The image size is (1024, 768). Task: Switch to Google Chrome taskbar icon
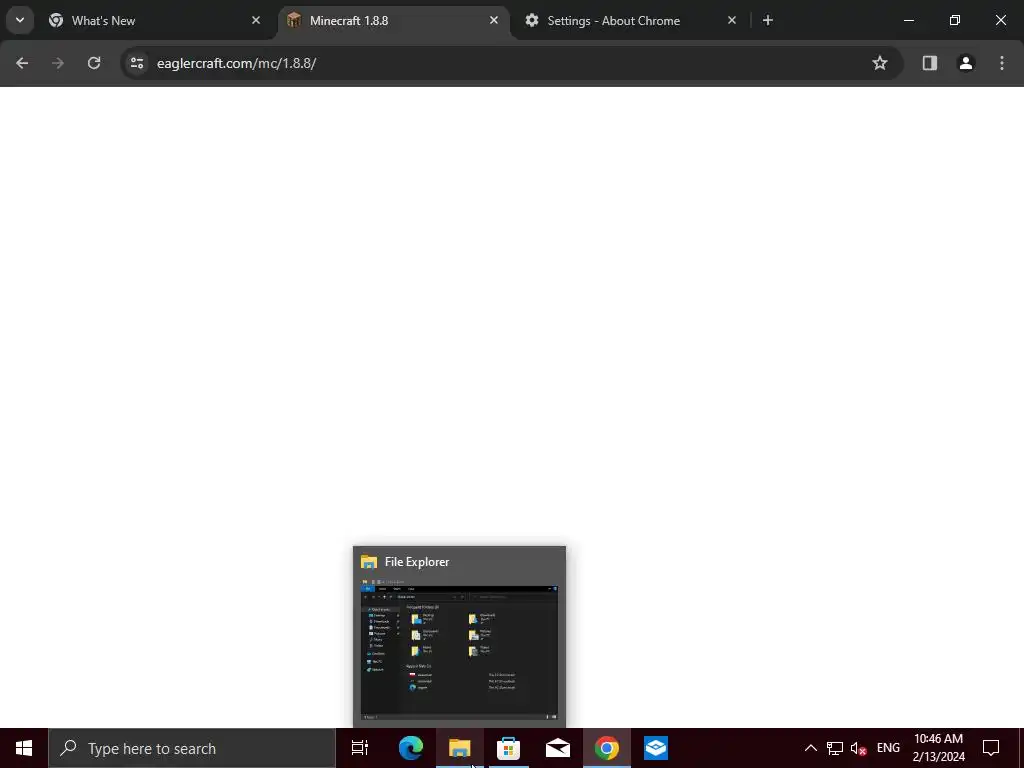pos(607,748)
